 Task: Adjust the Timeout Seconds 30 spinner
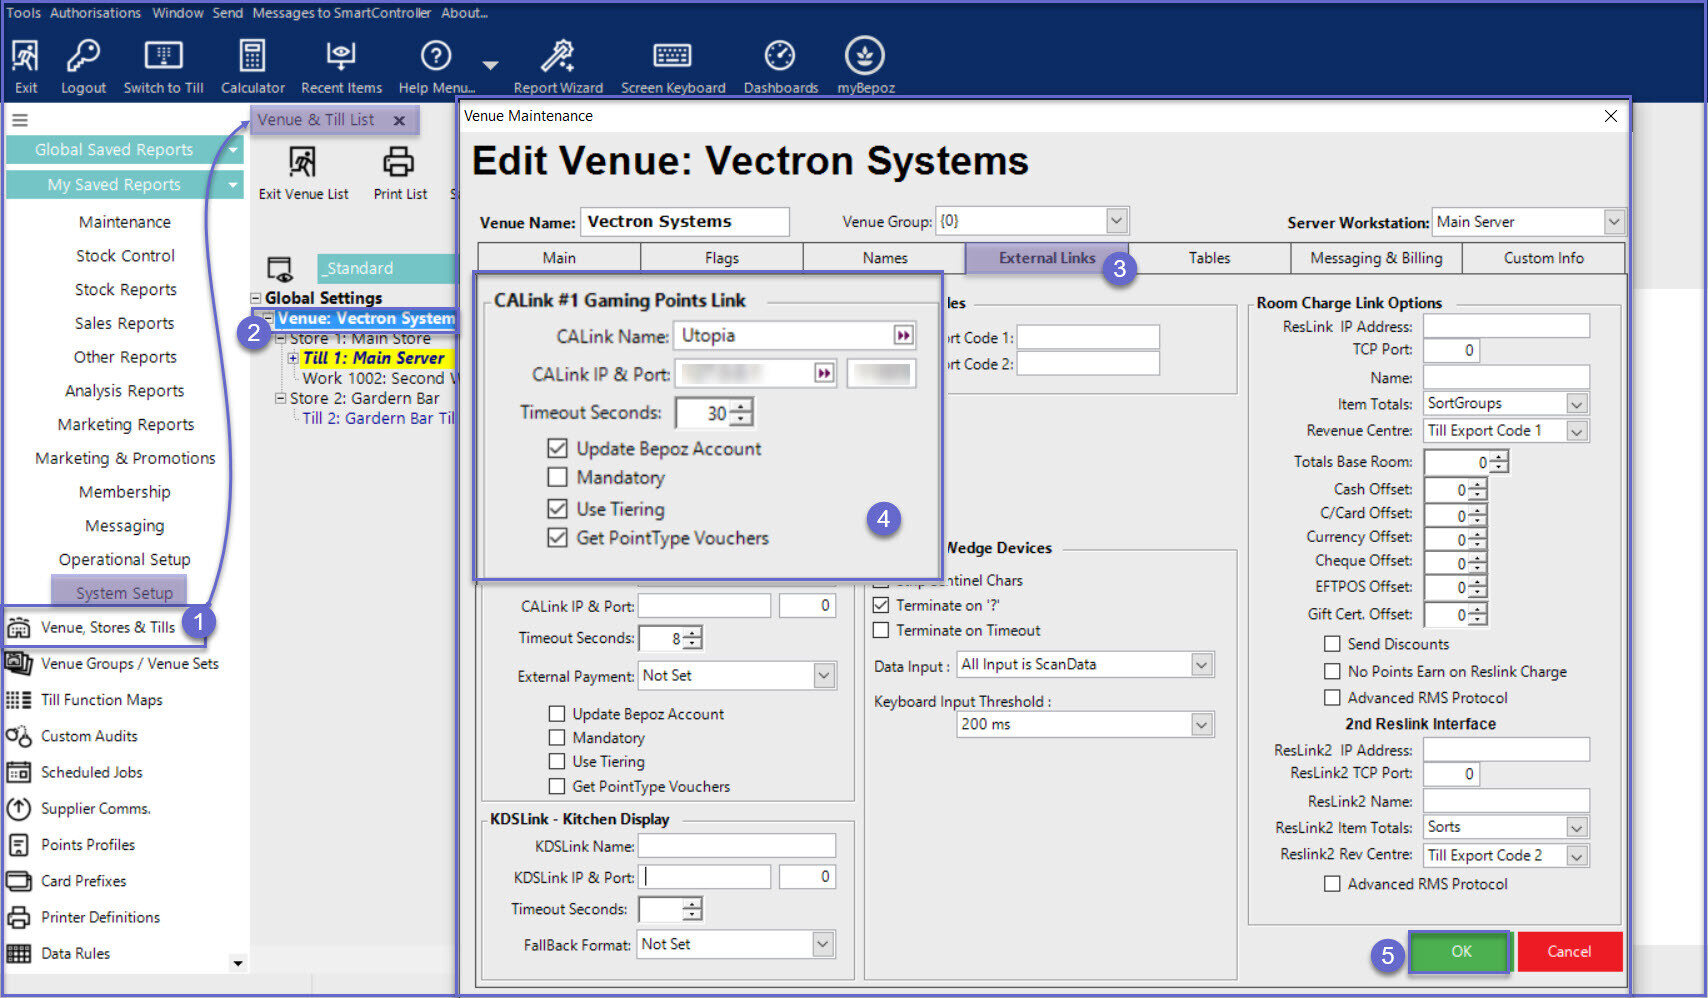pyautogui.click(x=740, y=413)
